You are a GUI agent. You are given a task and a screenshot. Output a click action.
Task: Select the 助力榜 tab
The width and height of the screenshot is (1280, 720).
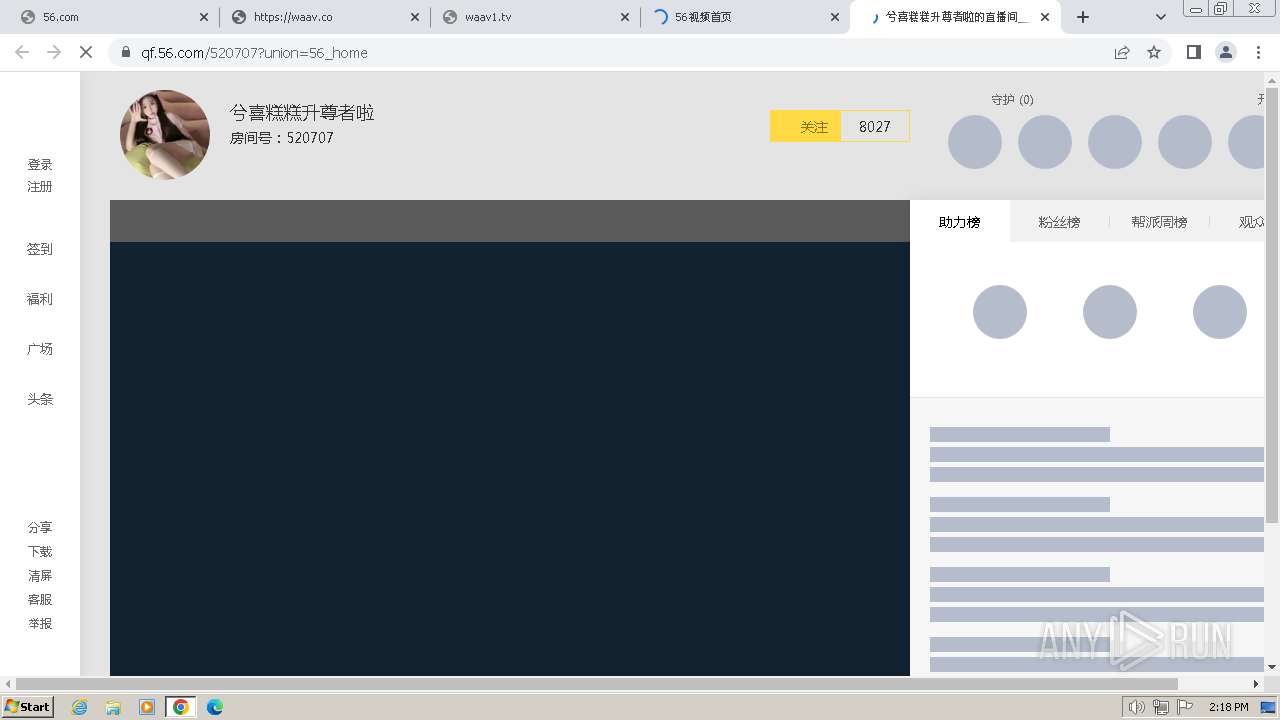click(x=959, y=222)
